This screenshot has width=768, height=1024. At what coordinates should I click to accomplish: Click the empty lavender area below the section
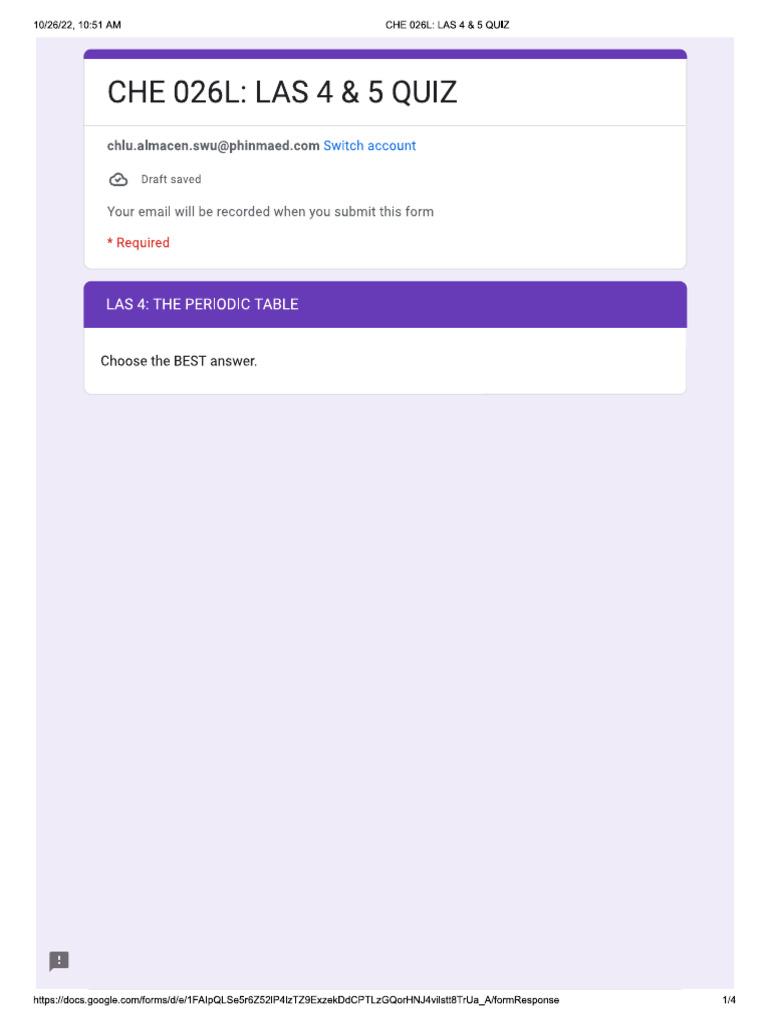[385, 650]
